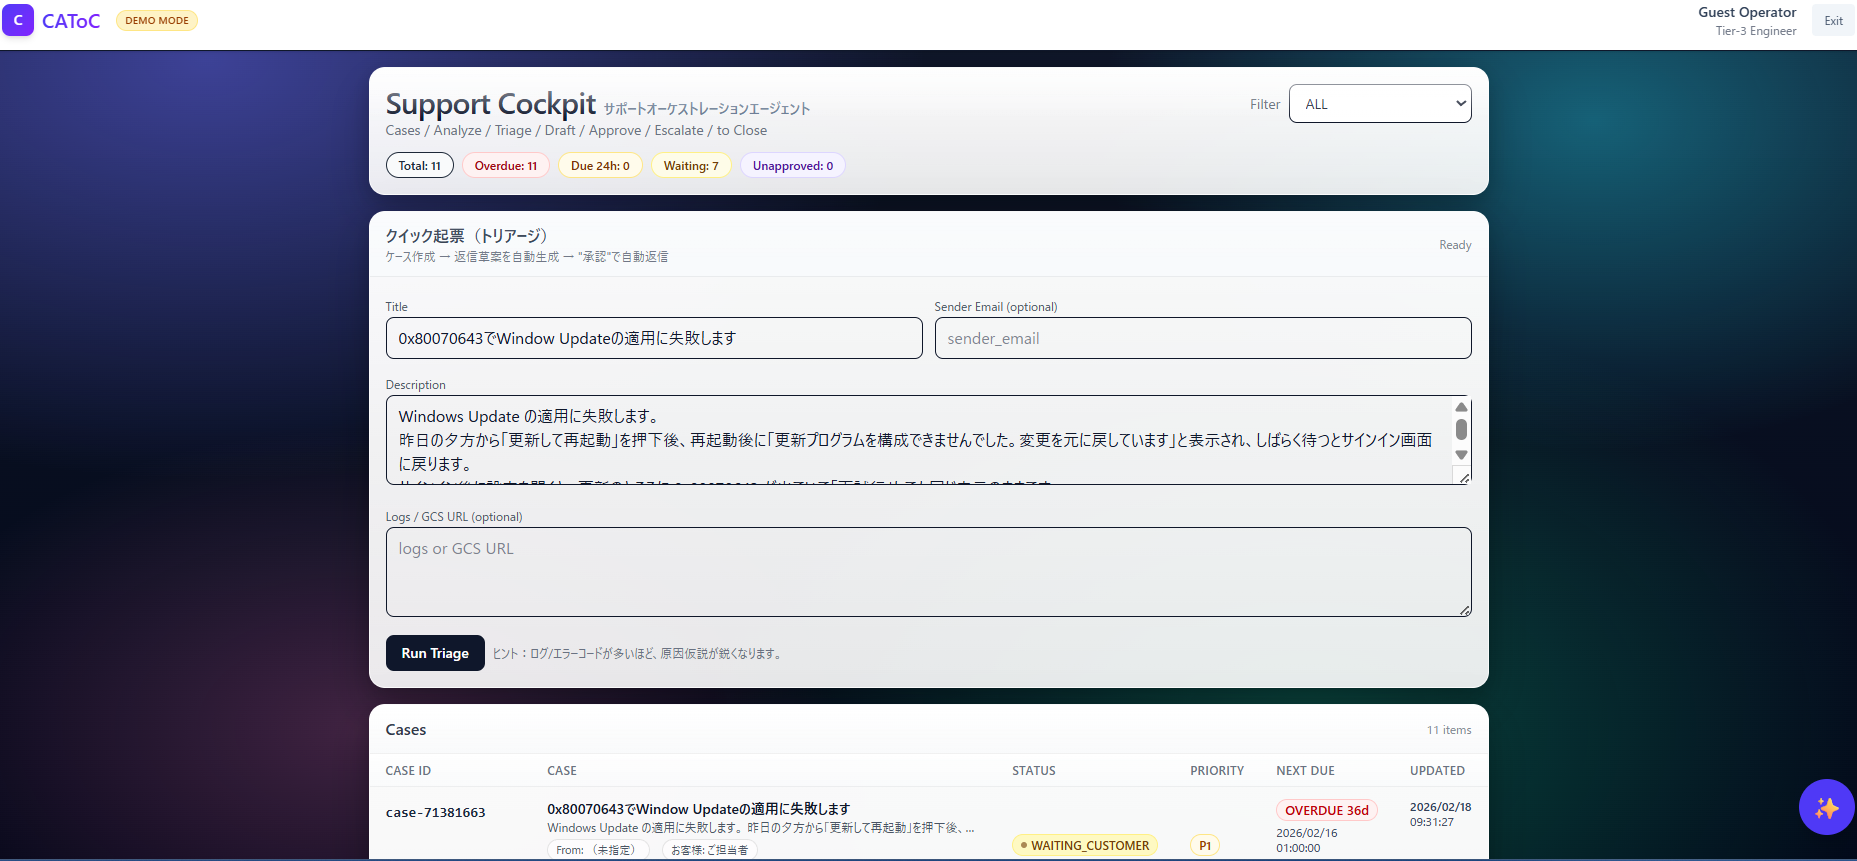
Task: Click the P1 priority badge
Action: tap(1205, 845)
